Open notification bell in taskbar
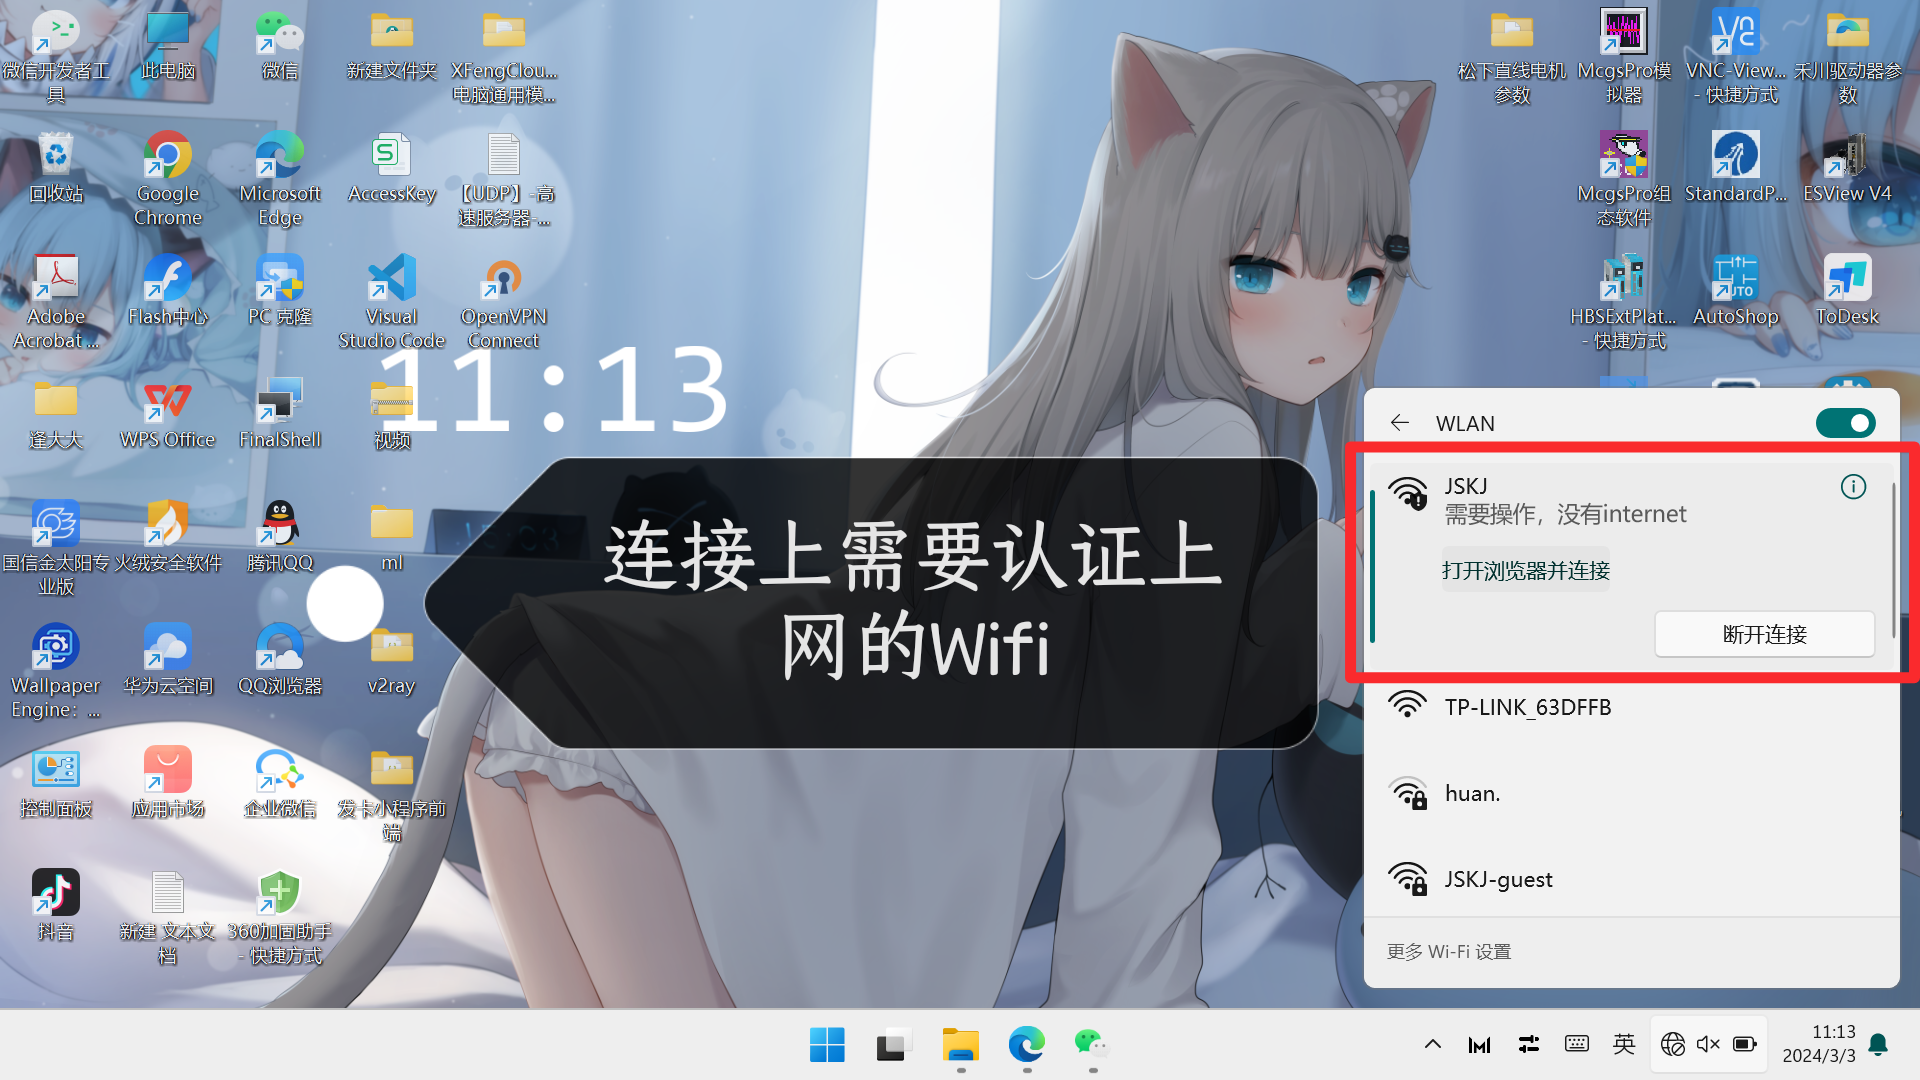This screenshot has height=1080, width=1920. pyautogui.click(x=1878, y=1045)
